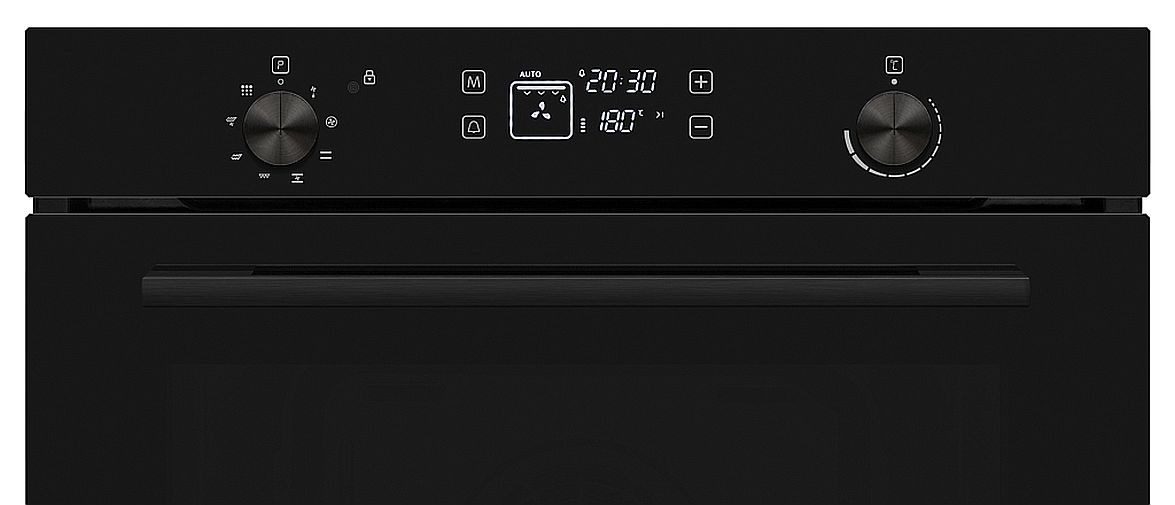Tap the 180 degree temperature readout
Viewport: 1175px width, 505px height.
point(620,121)
